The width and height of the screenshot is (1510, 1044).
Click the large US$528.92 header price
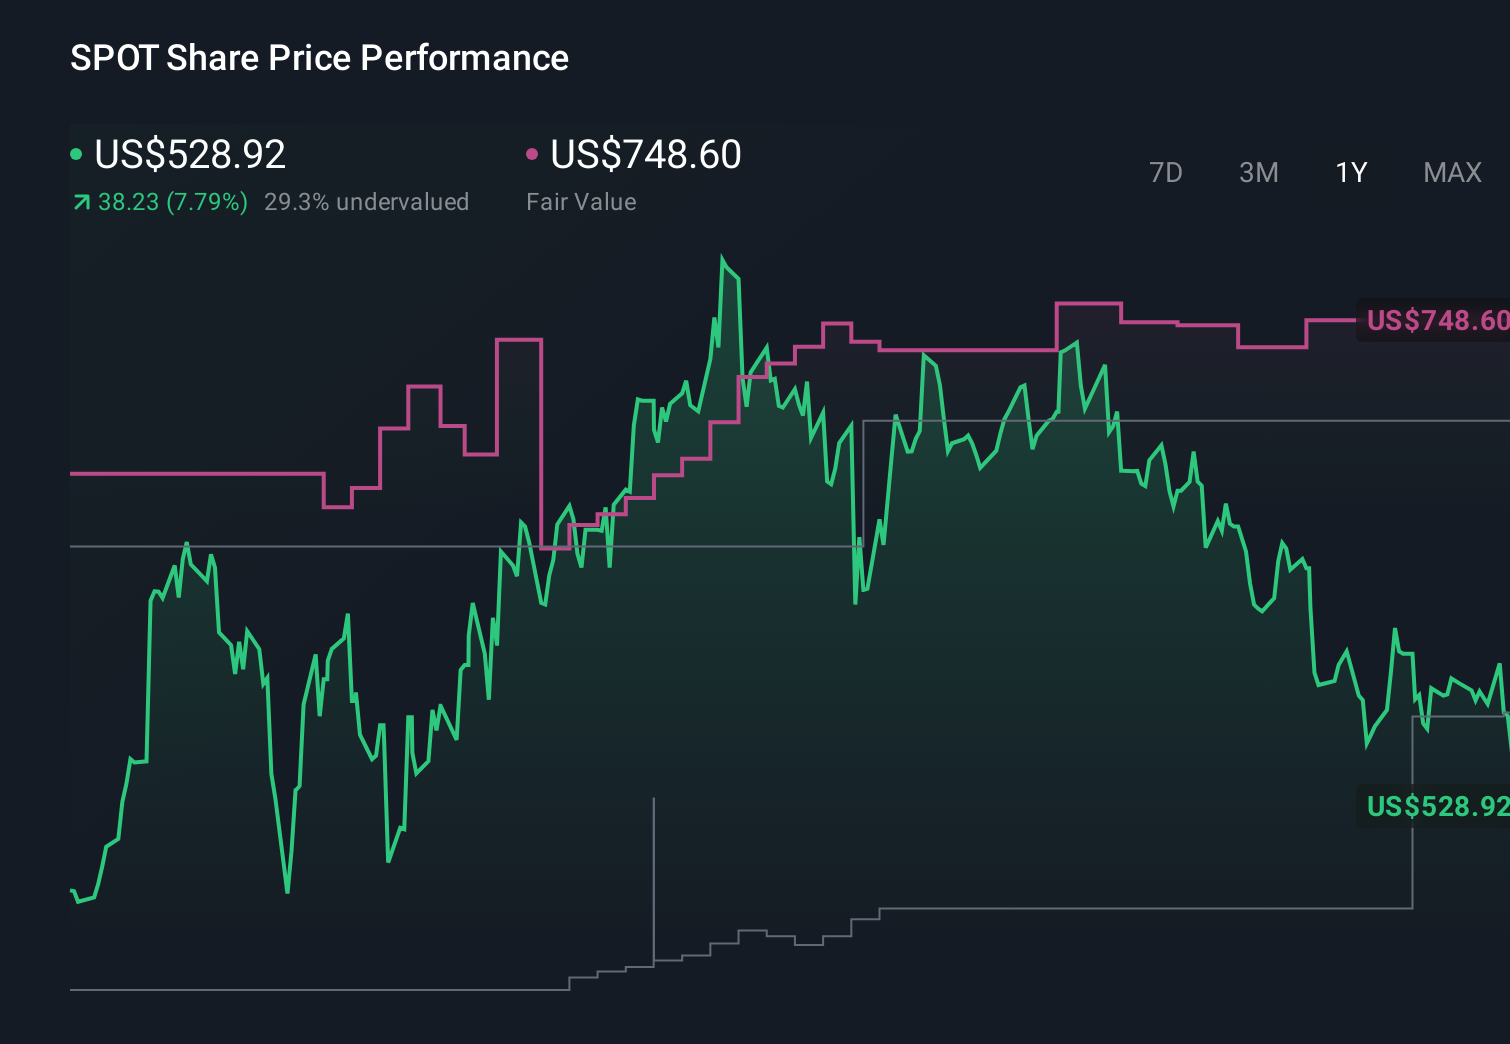pyautogui.click(x=190, y=154)
